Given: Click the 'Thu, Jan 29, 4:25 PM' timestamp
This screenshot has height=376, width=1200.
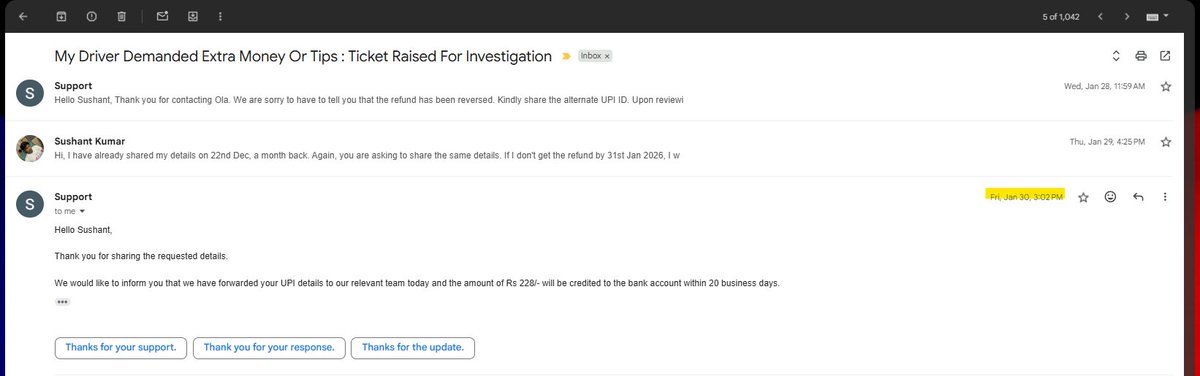Looking at the screenshot, I should click(x=1107, y=142).
